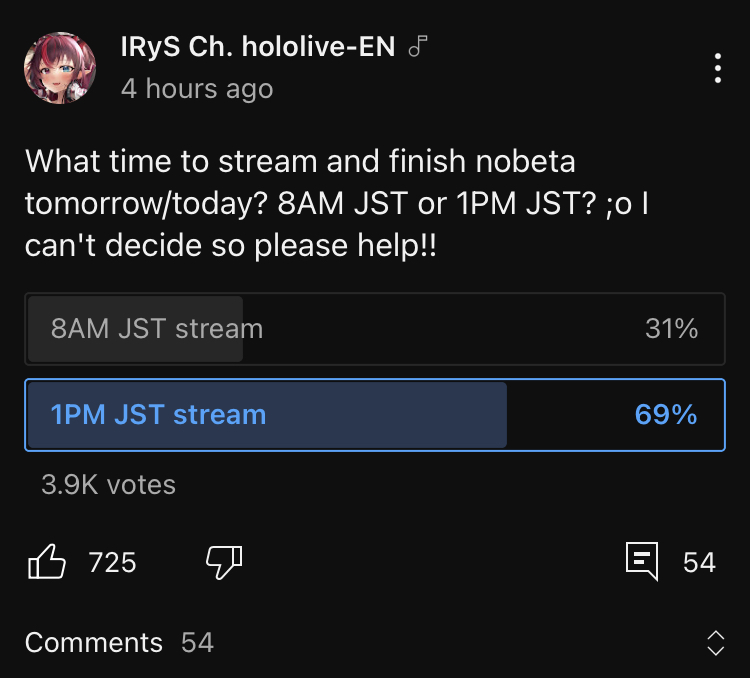
Task: Click the poll question text
Action: tap(336, 203)
